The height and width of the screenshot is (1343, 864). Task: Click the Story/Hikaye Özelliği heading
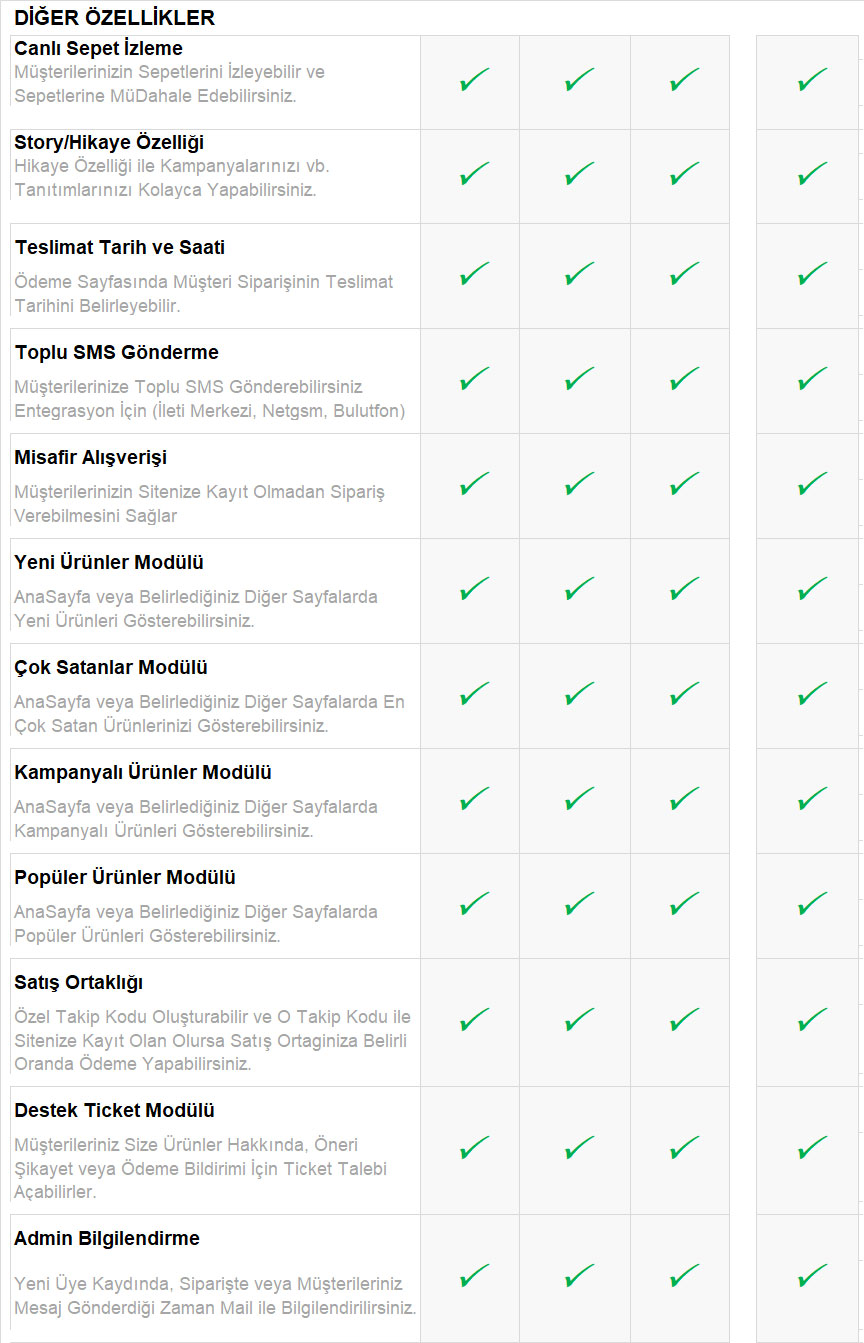click(x=109, y=143)
